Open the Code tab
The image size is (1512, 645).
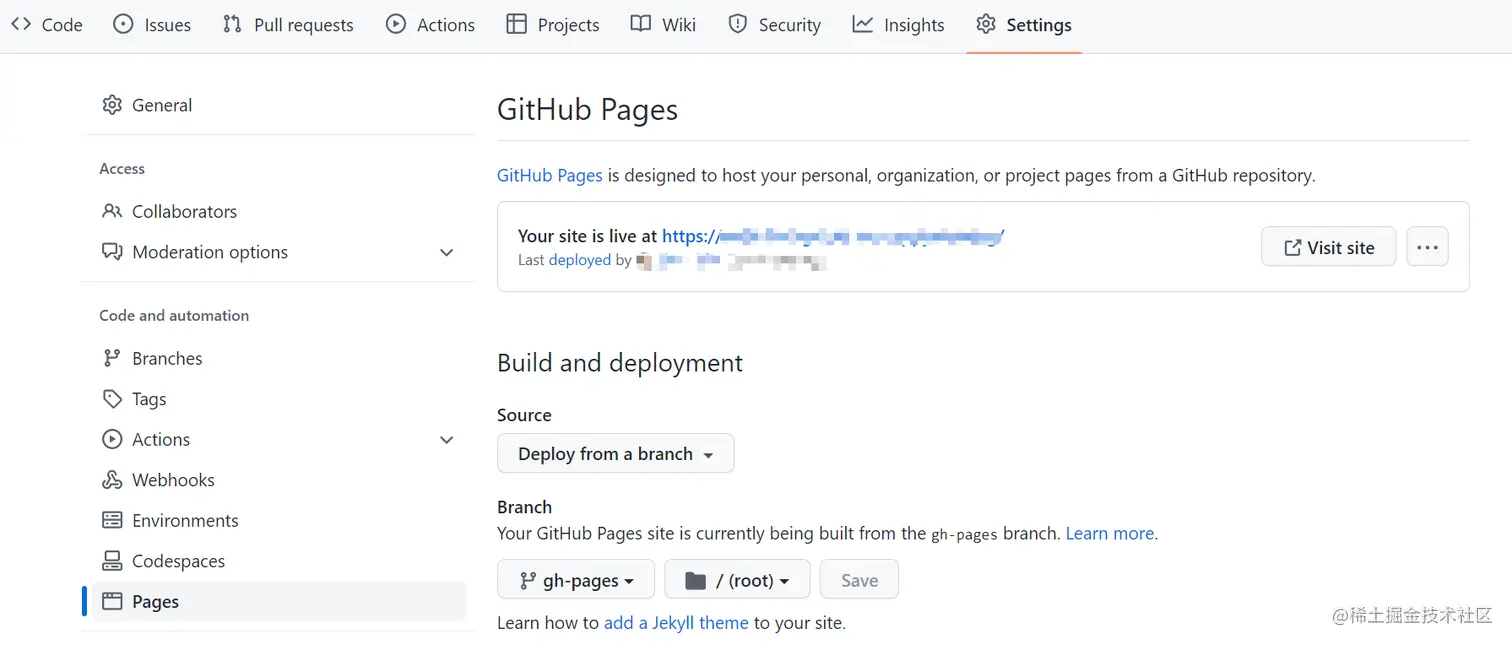(x=47, y=25)
